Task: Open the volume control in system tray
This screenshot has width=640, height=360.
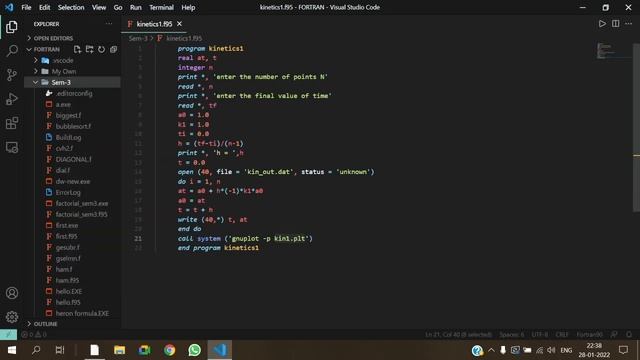Action: pyautogui.click(x=551, y=350)
